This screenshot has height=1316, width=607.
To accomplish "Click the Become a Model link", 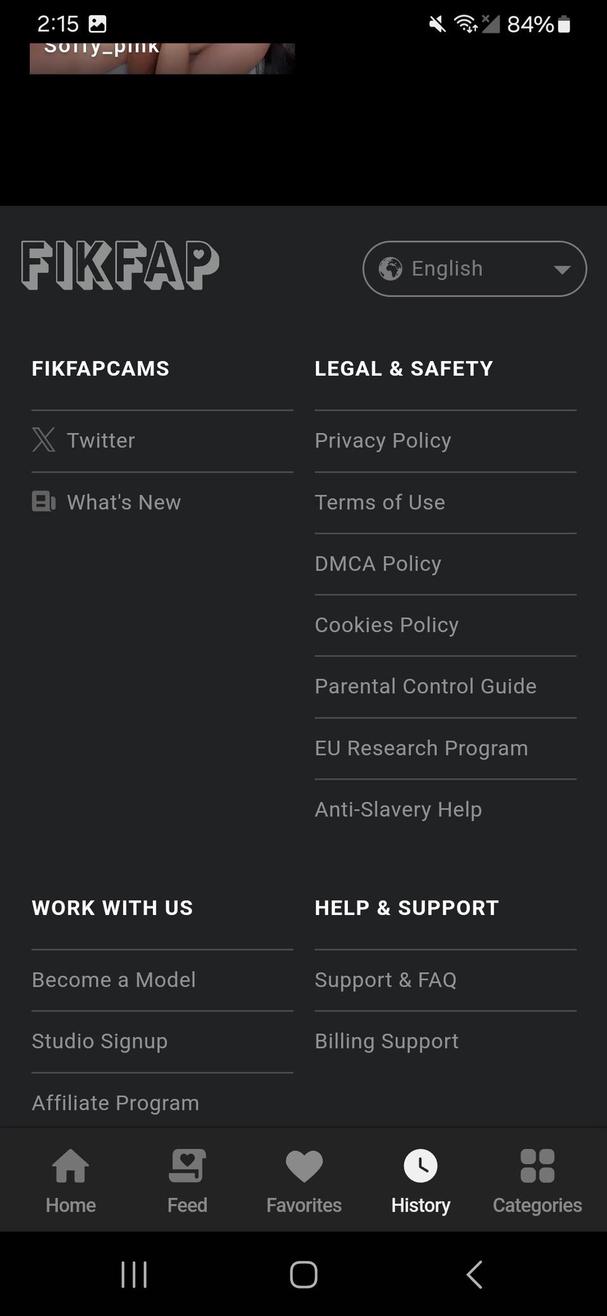I will [x=113, y=979].
